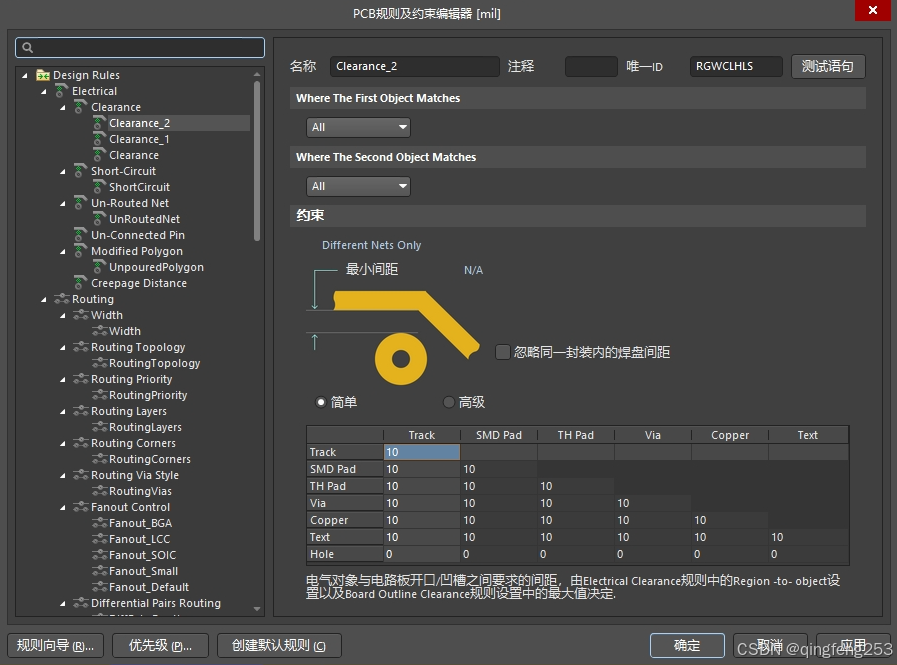Click the ShortCircuit rule icon
This screenshot has width=897, height=665.
click(99, 187)
